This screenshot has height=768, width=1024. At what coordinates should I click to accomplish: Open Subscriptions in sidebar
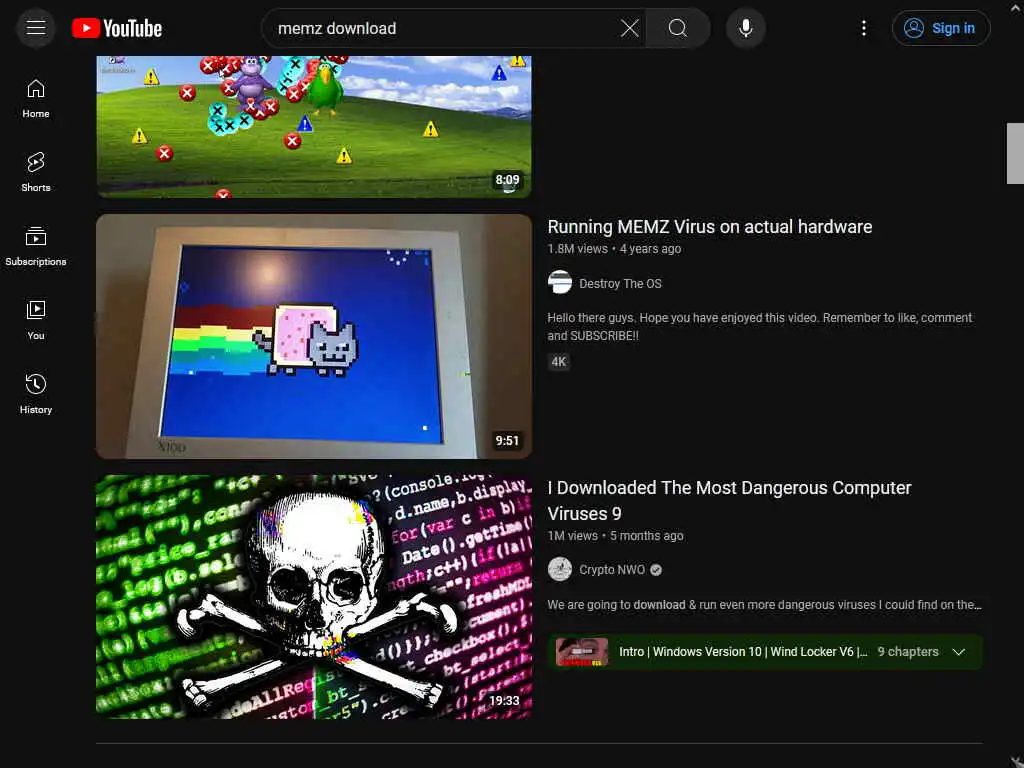click(x=36, y=246)
